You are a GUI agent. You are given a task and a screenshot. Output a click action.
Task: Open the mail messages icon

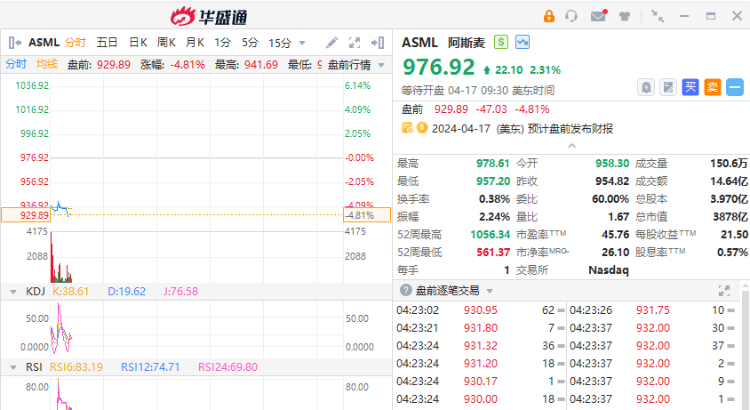point(598,16)
